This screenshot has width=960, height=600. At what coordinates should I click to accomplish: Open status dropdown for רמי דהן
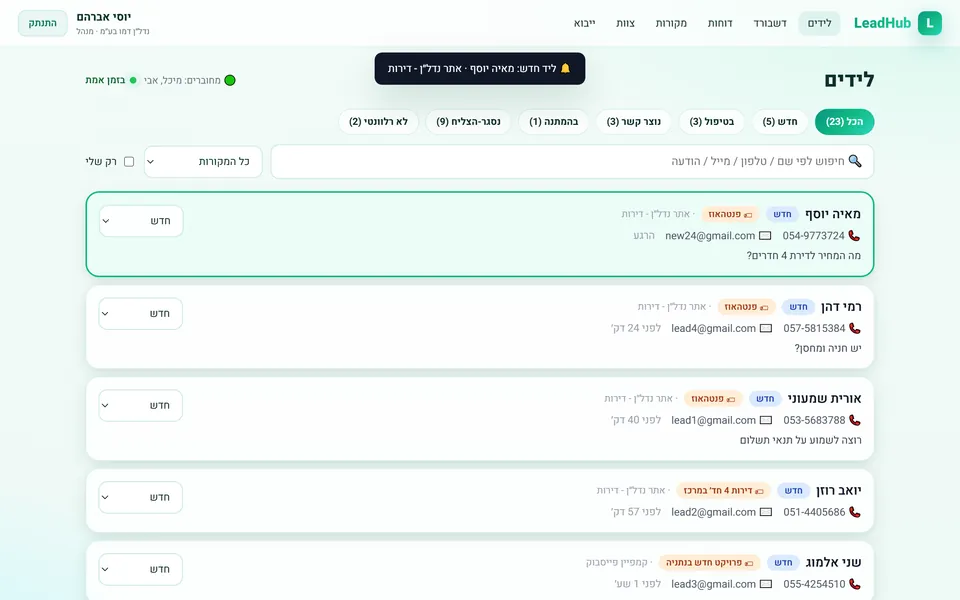point(141,313)
